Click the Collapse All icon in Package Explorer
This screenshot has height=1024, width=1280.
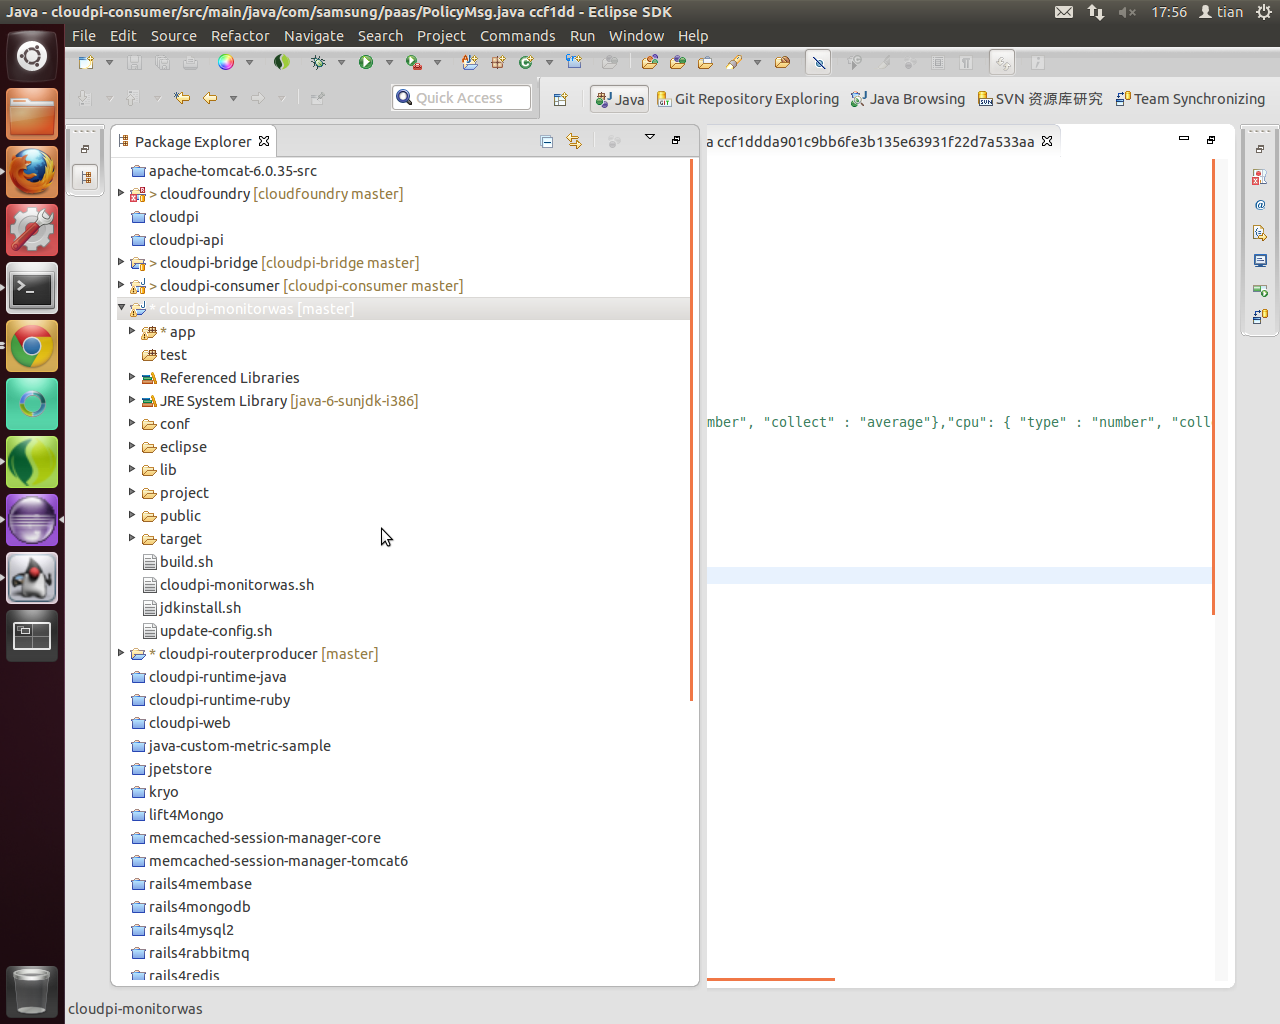pyautogui.click(x=547, y=141)
